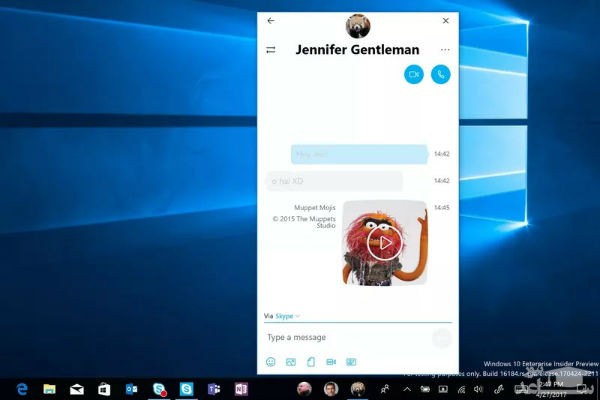Click the send message button
The image size is (600, 400).
(442, 338)
